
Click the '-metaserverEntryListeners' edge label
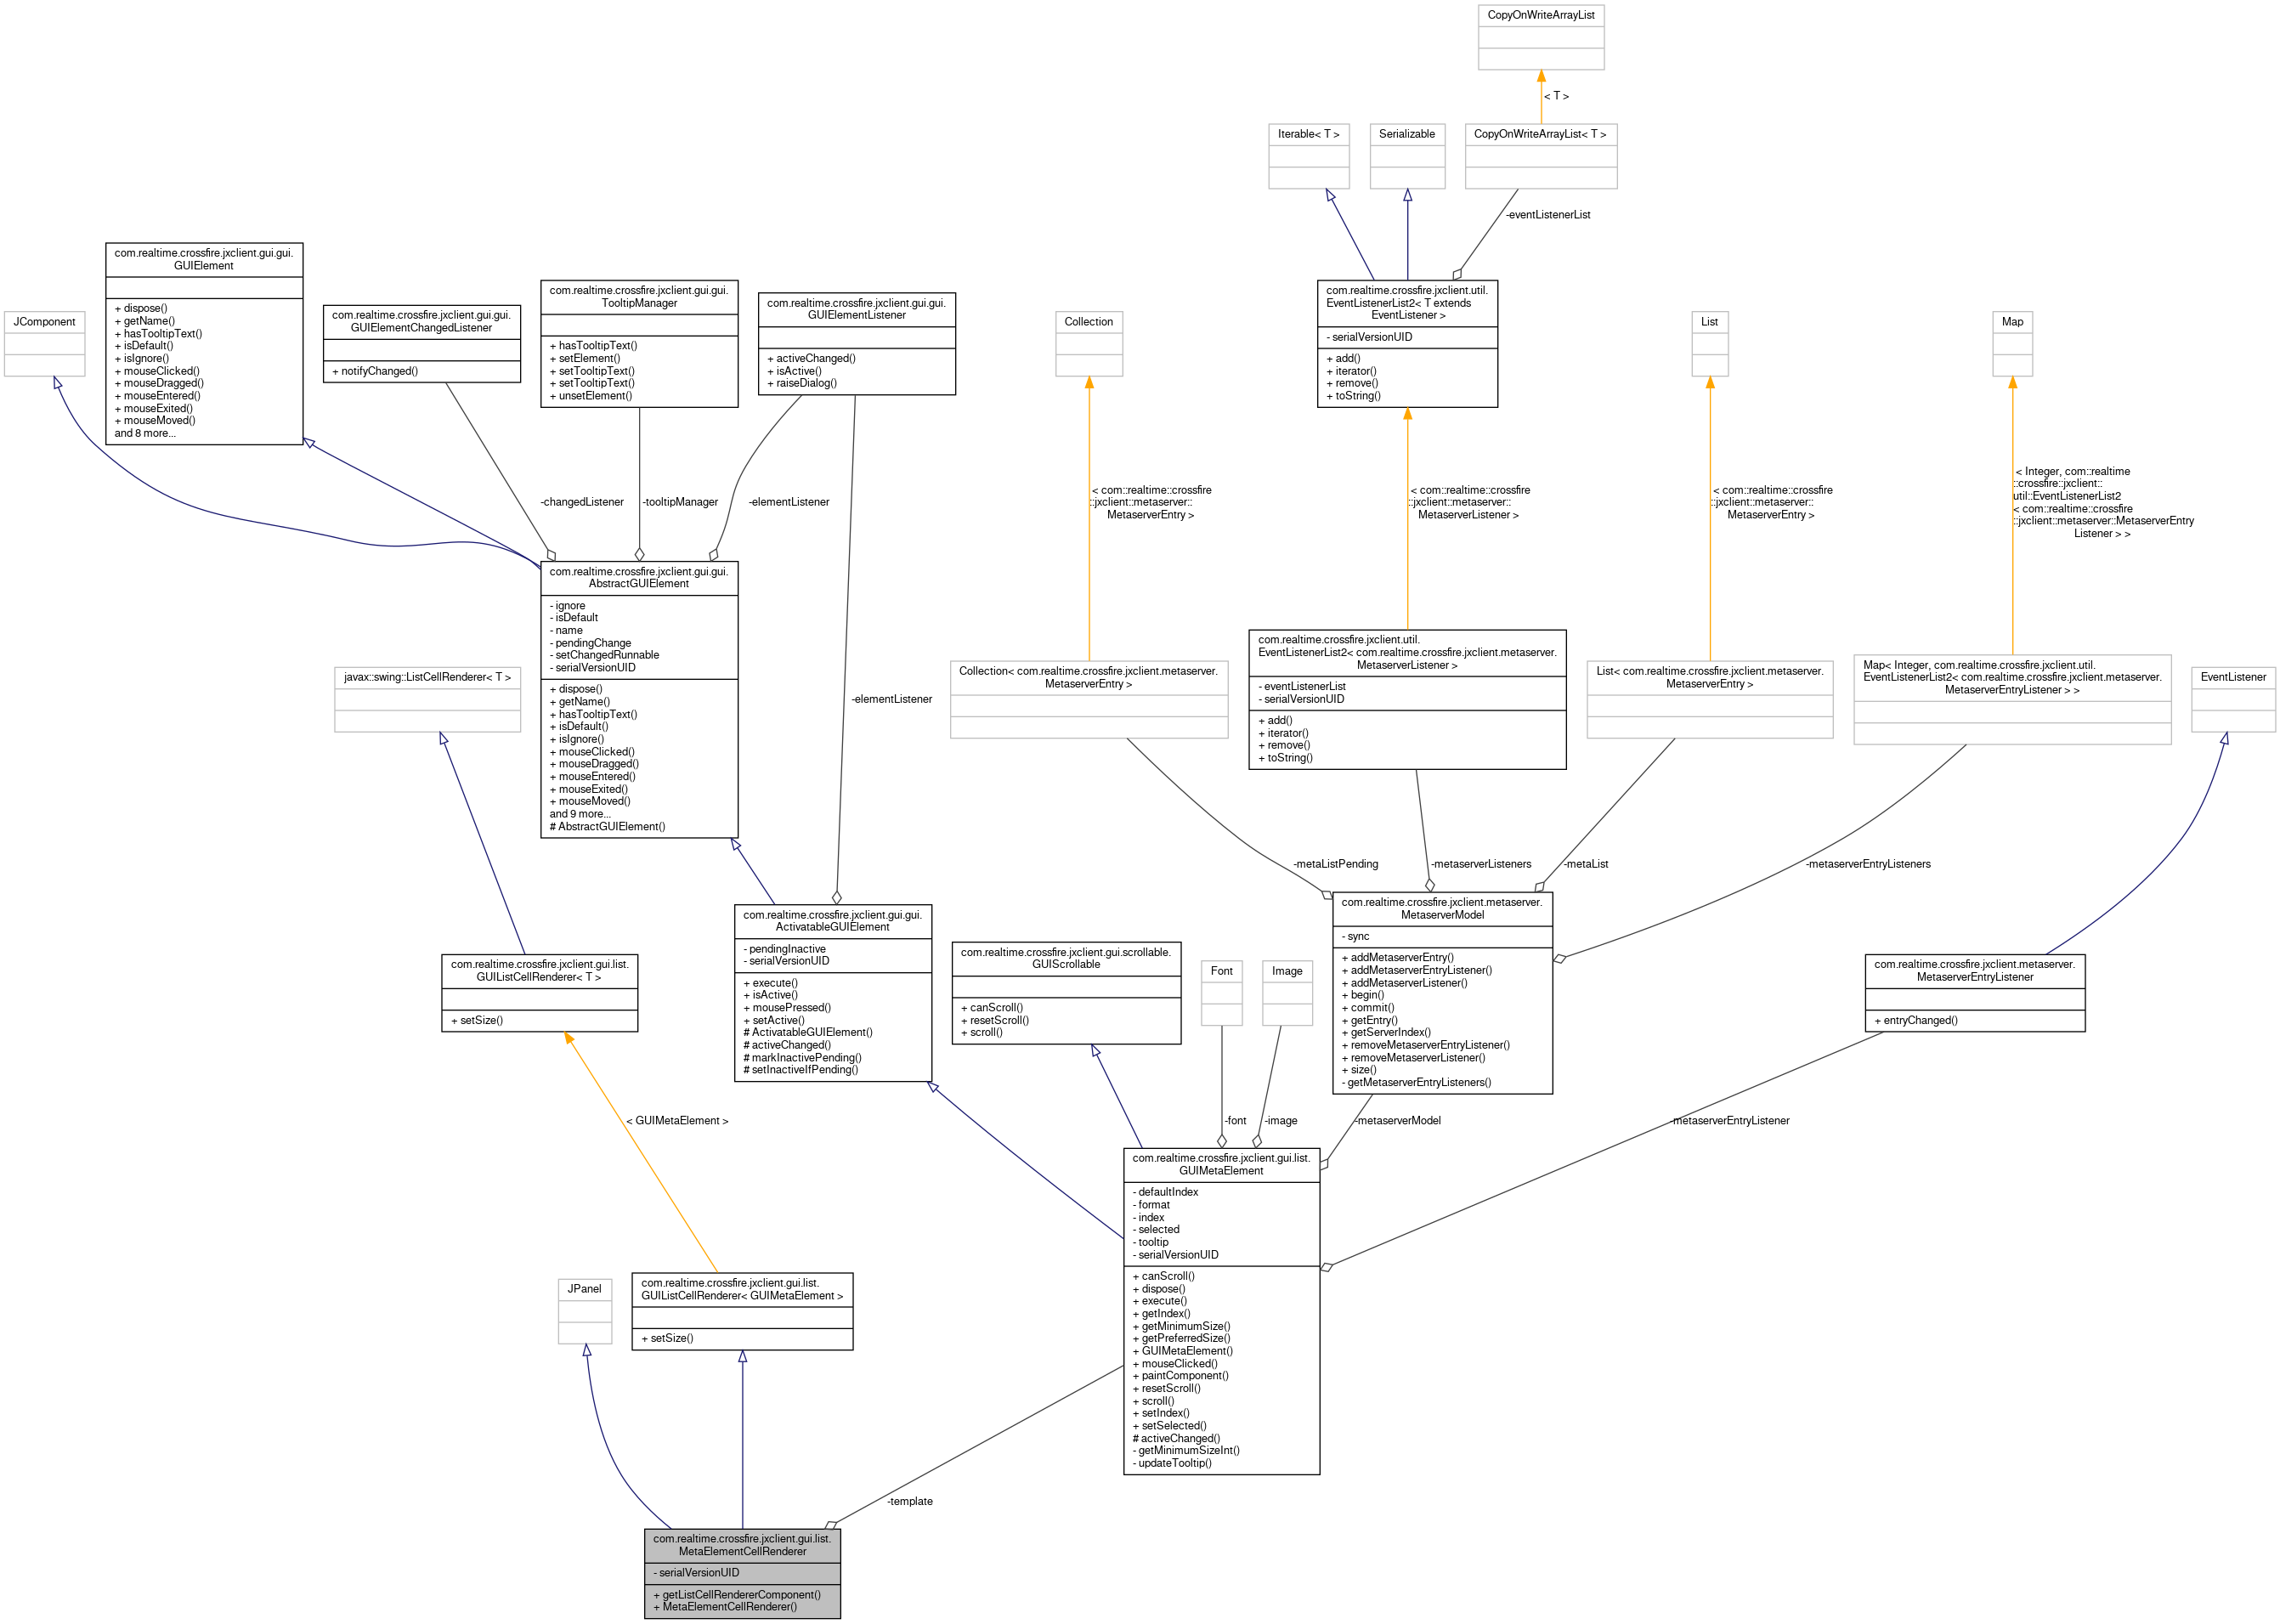coord(1868,864)
